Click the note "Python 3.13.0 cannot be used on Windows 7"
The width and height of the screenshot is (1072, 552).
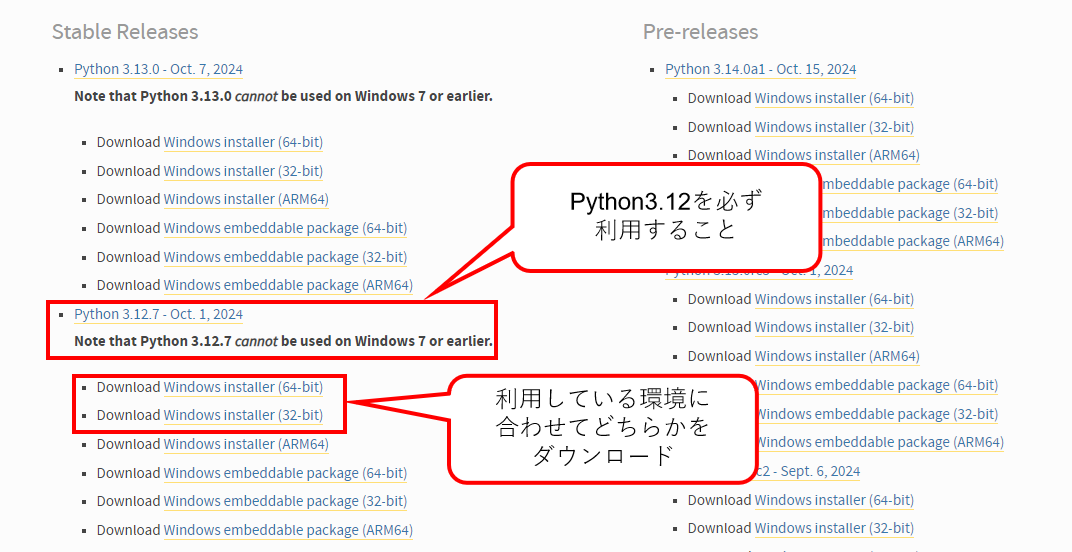[x=283, y=96]
